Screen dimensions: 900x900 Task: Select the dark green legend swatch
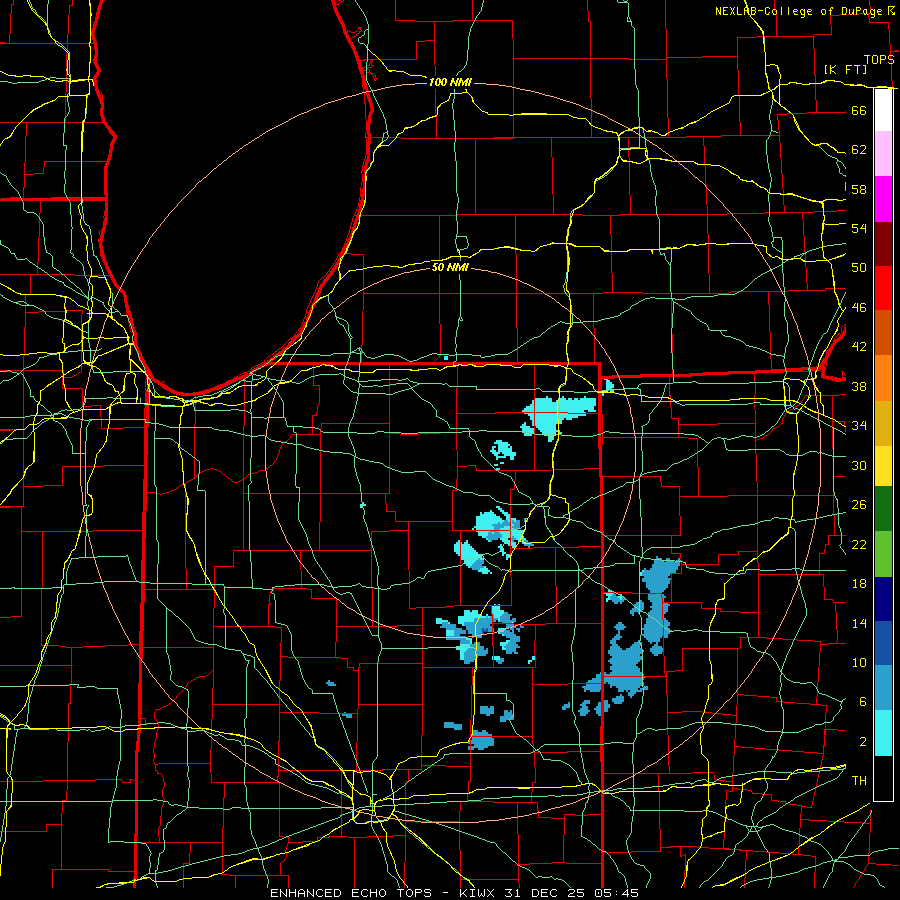[883, 509]
